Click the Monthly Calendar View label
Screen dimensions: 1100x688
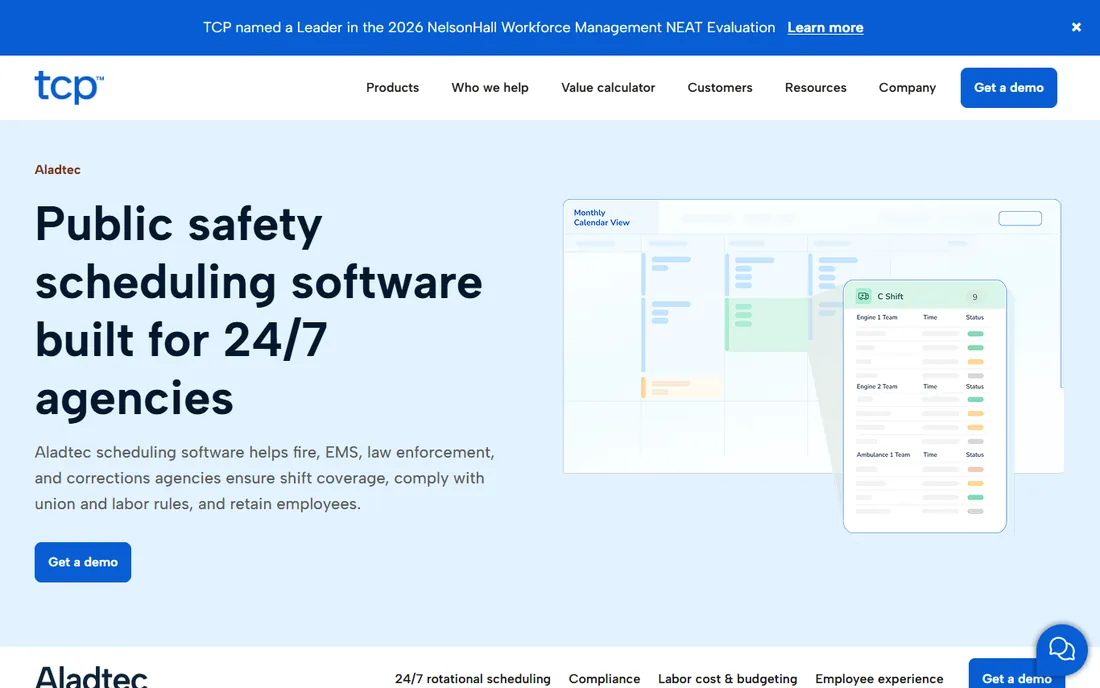(x=601, y=217)
